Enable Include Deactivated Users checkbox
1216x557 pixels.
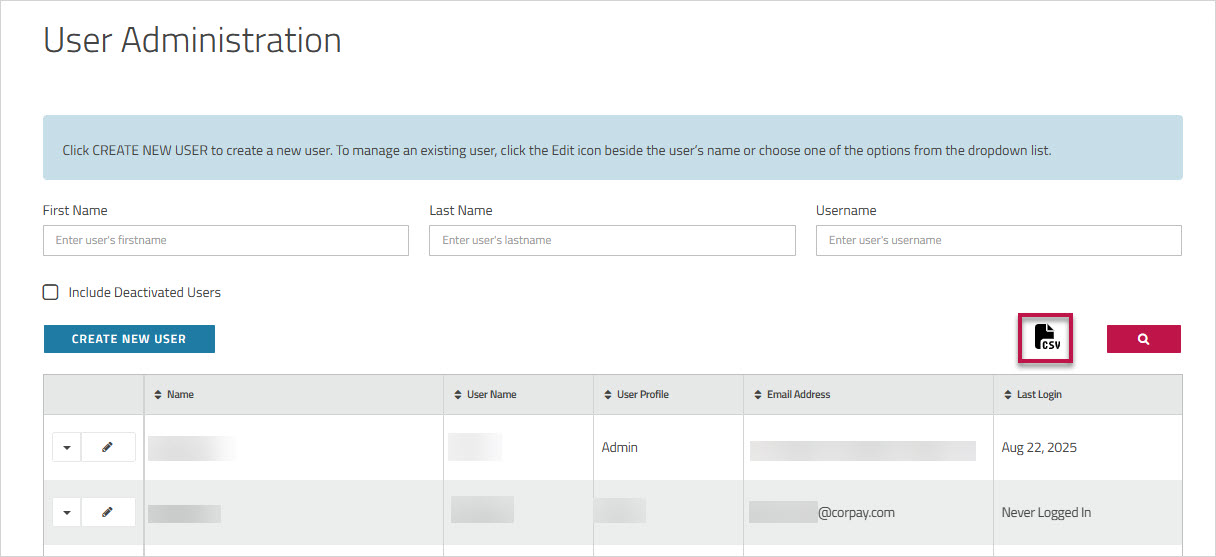[x=51, y=293]
